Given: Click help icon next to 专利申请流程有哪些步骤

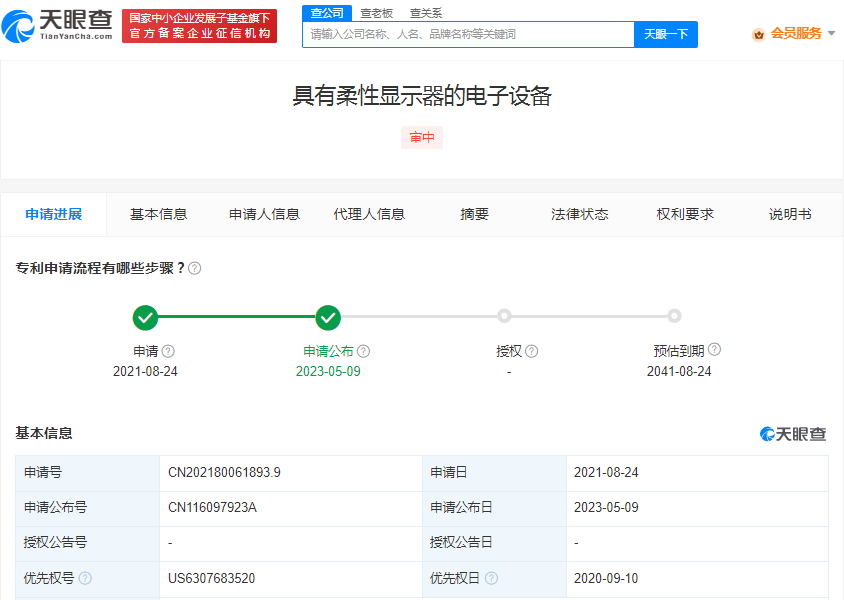Looking at the screenshot, I should point(195,268).
